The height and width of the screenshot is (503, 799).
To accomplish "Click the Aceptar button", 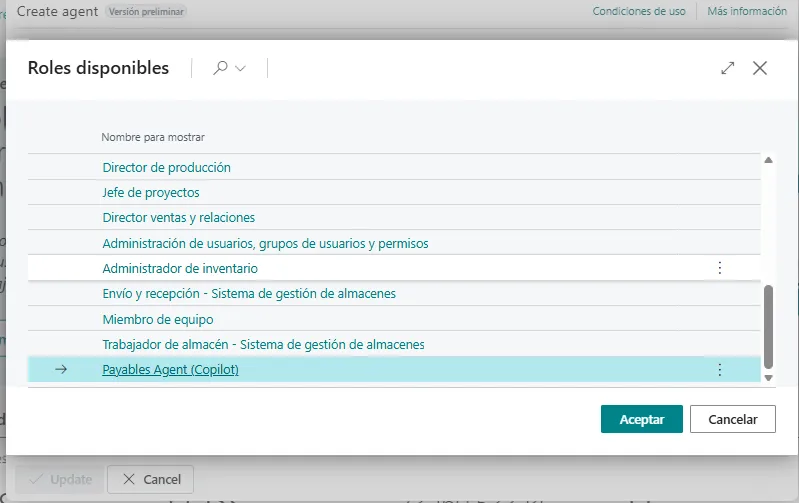I will pyautogui.click(x=641, y=419).
